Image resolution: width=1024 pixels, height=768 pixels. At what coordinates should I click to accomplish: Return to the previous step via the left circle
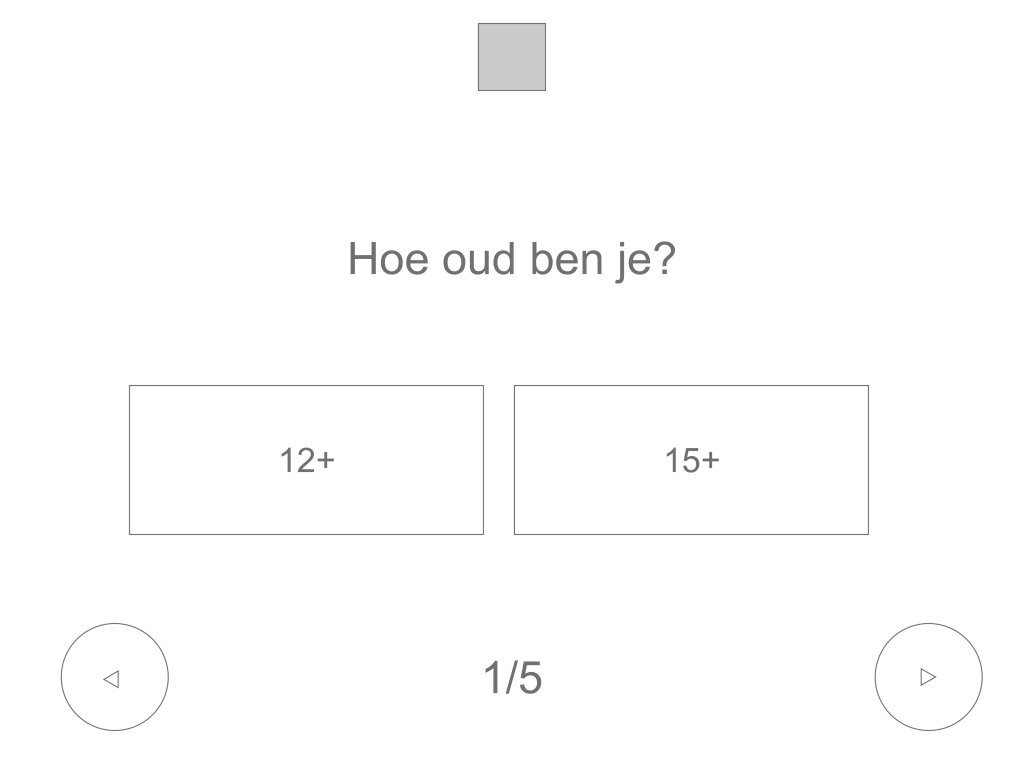pos(114,677)
